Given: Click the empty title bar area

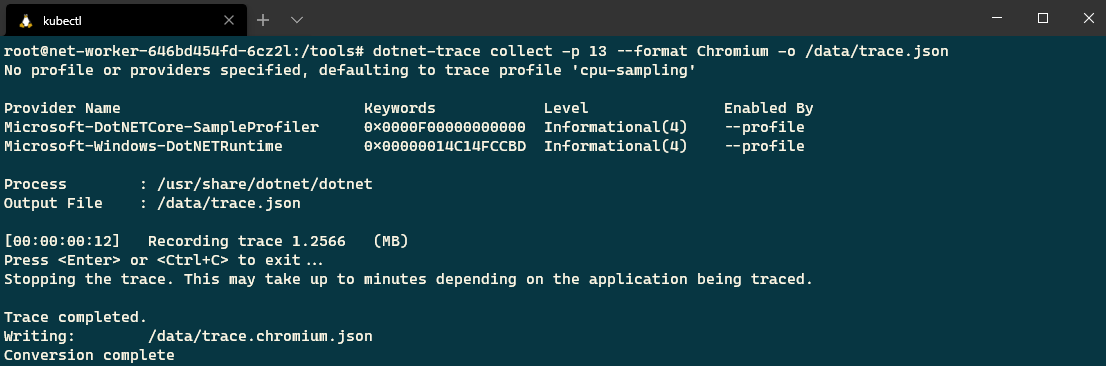Looking at the screenshot, I should pos(635,18).
